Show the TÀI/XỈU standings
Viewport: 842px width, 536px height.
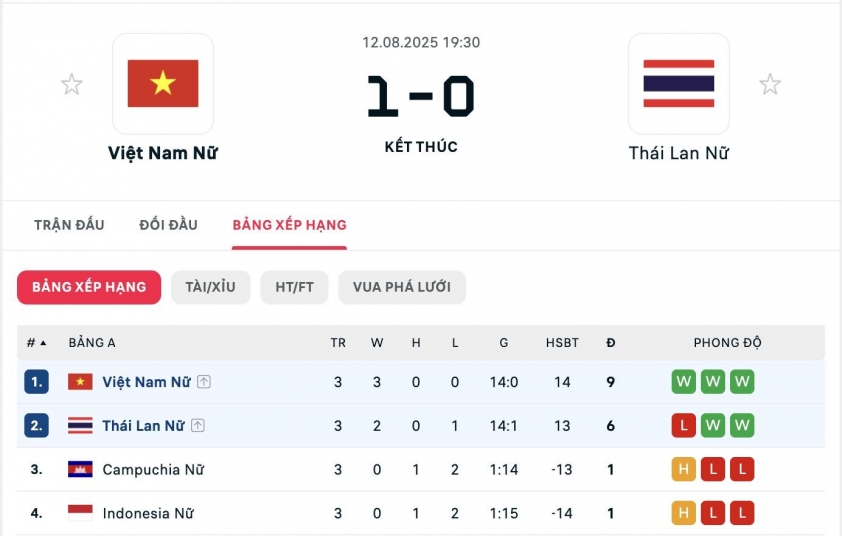210,287
